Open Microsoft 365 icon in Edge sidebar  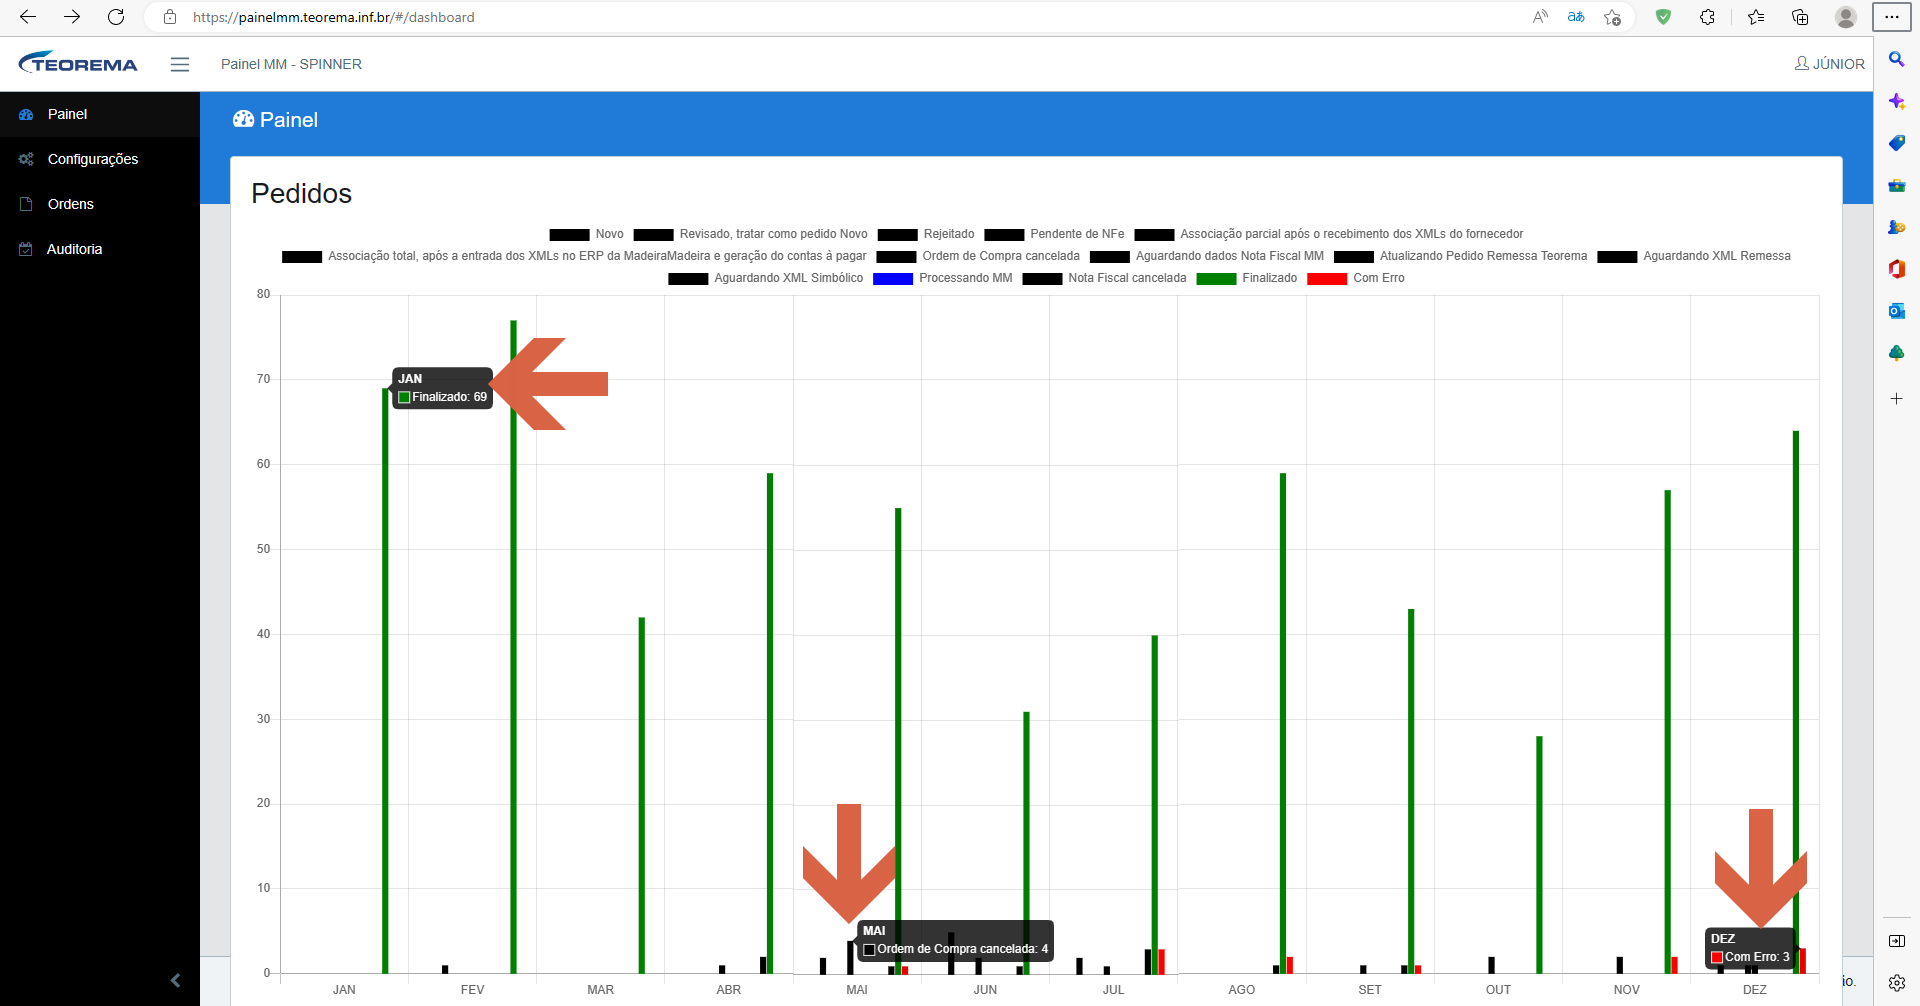[x=1896, y=269]
